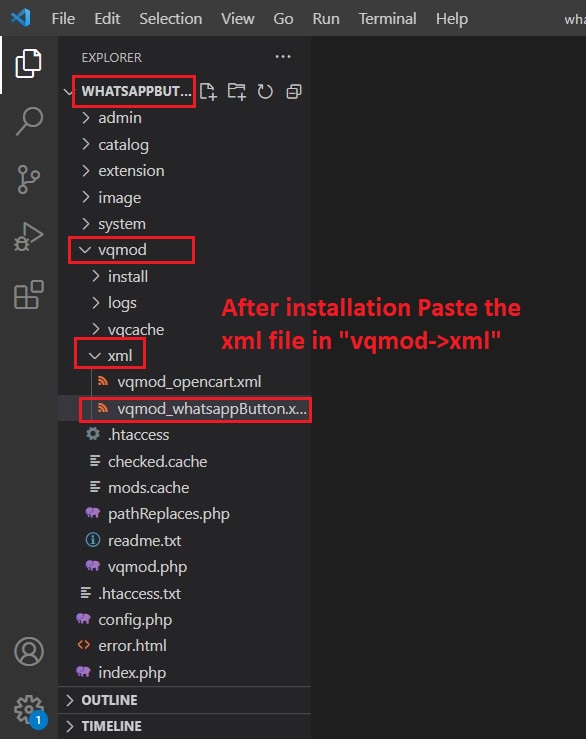The image size is (586, 739).
Task: Open the Terminal menu
Action: click(x=388, y=19)
